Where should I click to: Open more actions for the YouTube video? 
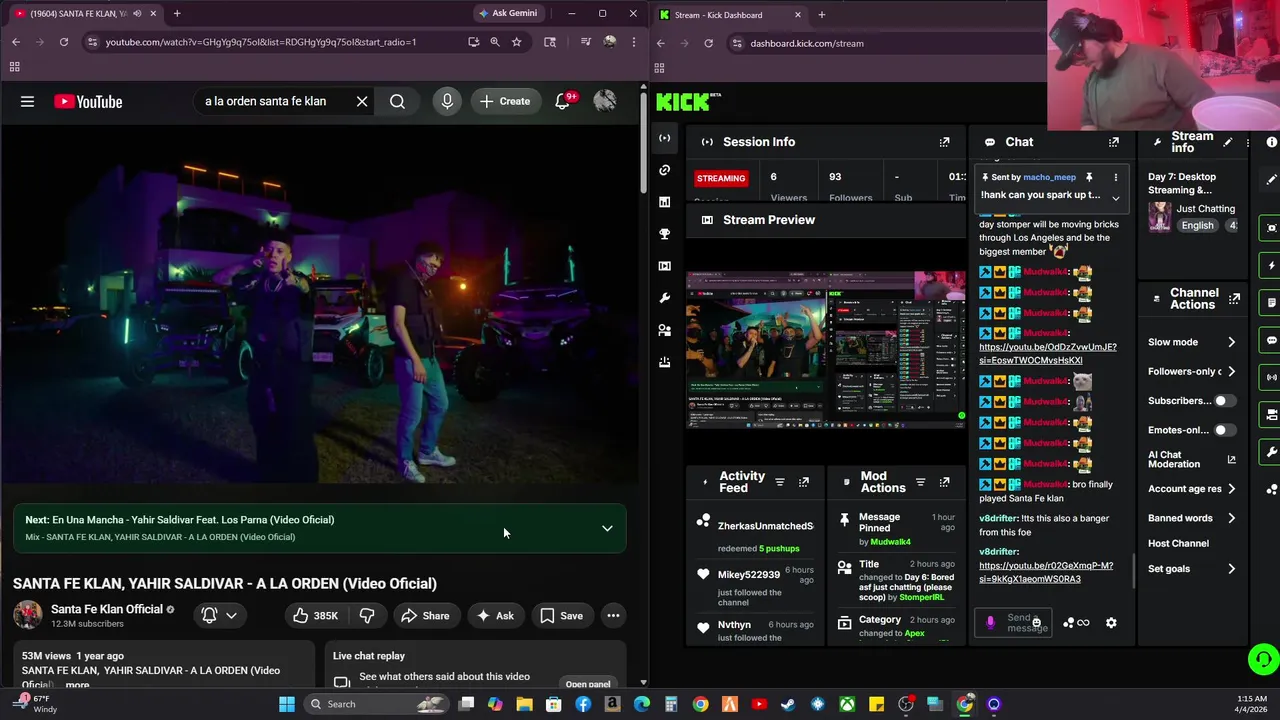[613, 616]
